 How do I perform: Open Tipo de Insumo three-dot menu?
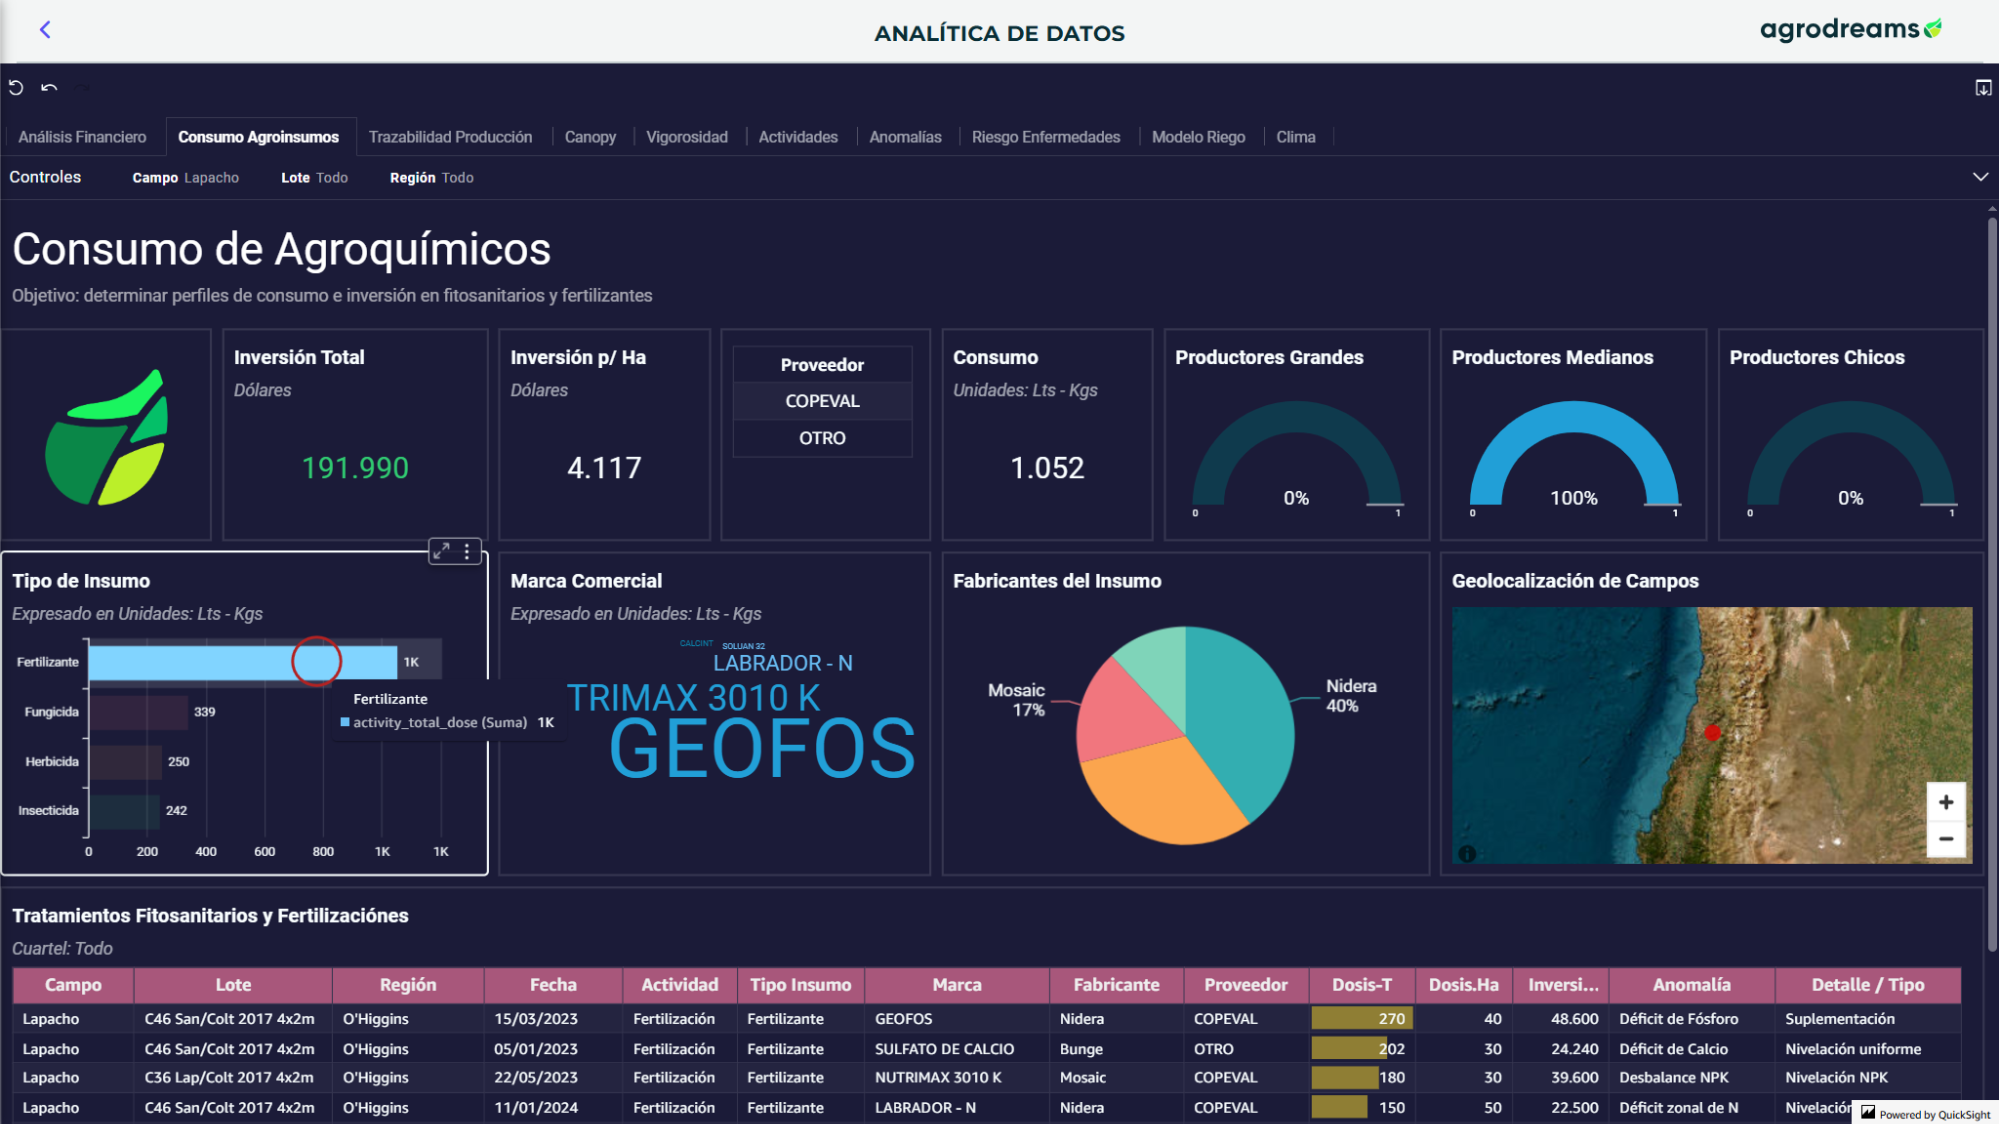point(467,551)
